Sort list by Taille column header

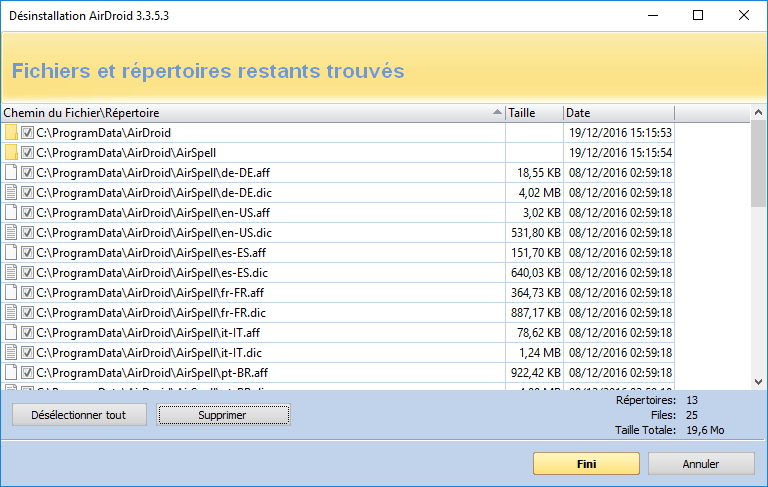pos(534,113)
